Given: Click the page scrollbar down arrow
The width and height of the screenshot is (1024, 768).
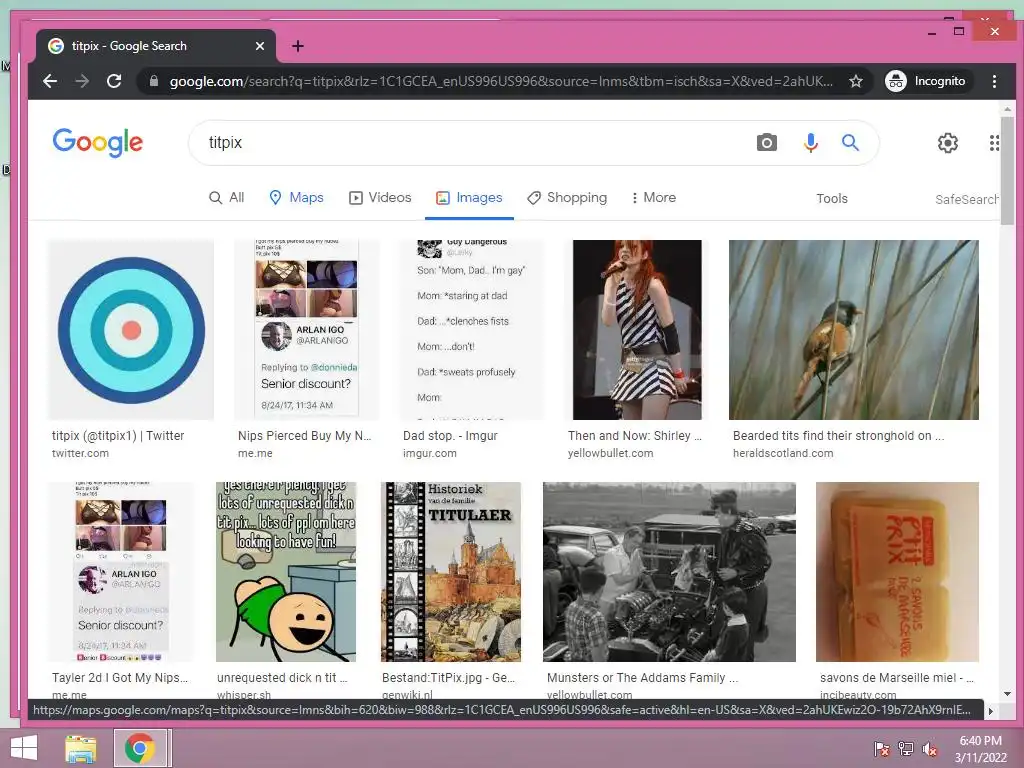Looking at the screenshot, I should click(1007, 694).
